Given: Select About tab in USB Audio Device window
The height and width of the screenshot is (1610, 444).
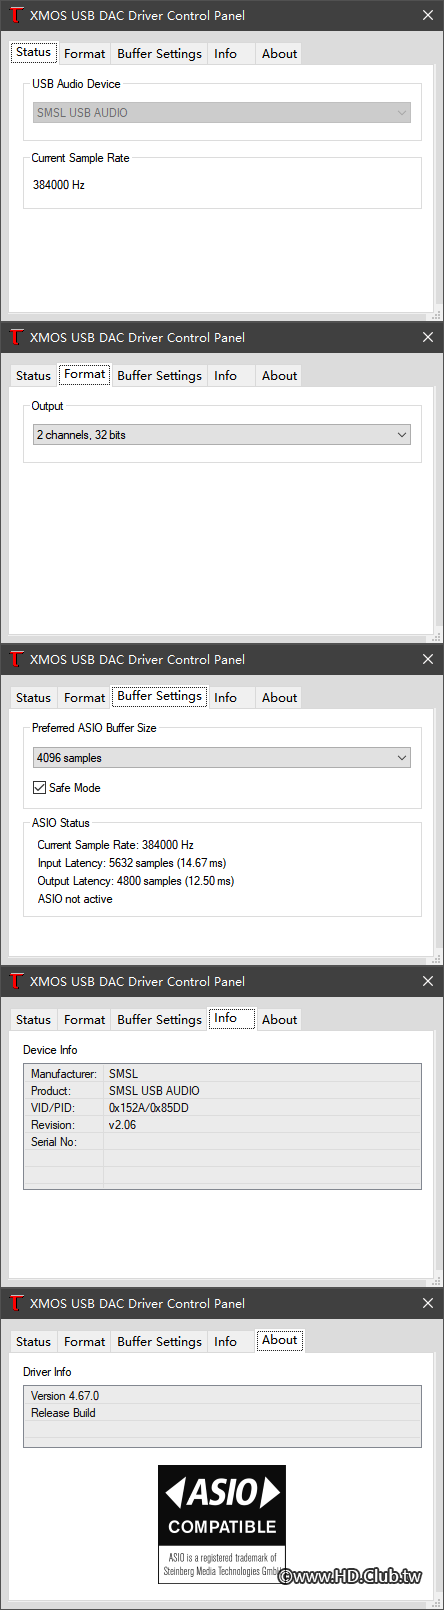Looking at the screenshot, I should (279, 54).
